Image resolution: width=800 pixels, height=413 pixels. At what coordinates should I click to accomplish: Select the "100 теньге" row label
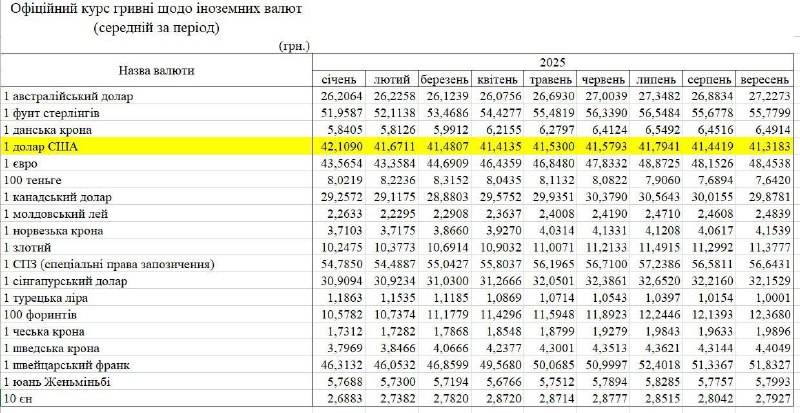pos(34,181)
